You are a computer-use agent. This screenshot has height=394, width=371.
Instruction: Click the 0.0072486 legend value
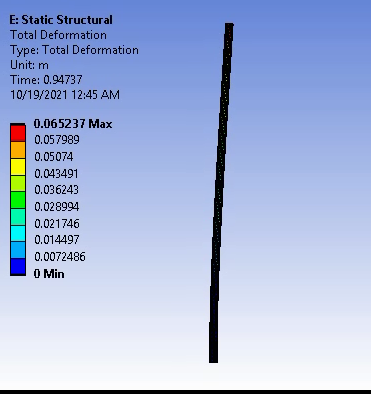point(60,257)
